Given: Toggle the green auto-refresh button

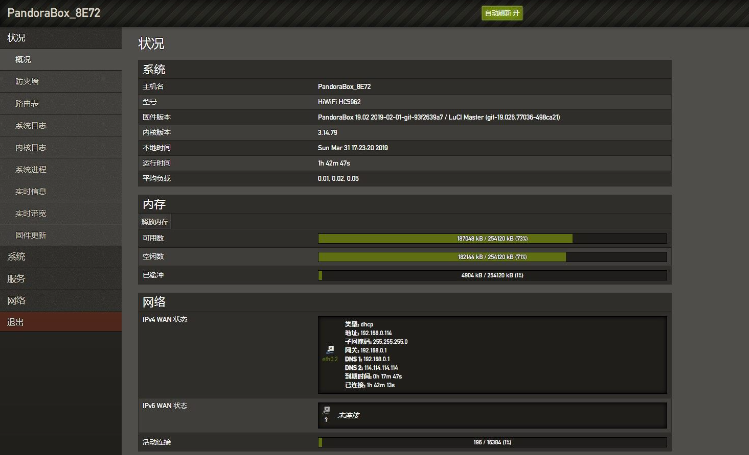Looking at the screenshot, I should pyautogui.click(x=502, y=13).
